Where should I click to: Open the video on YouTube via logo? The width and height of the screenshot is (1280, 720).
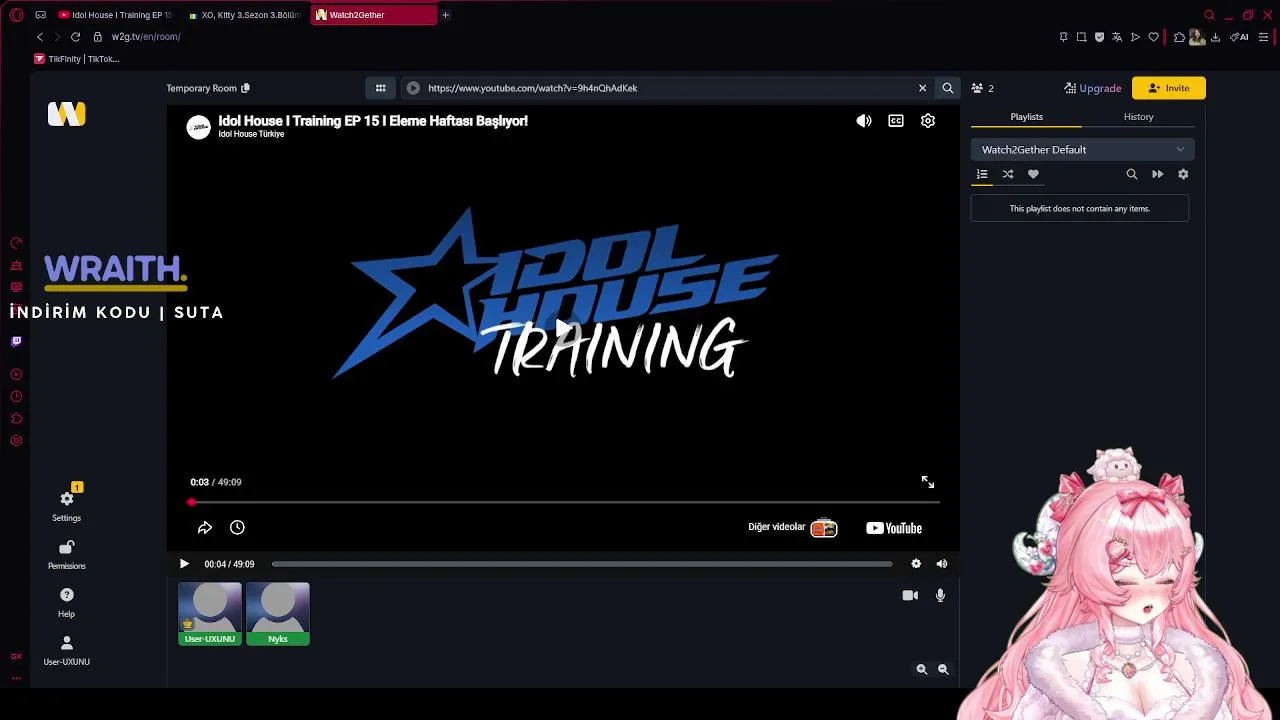tap(894, 528)
